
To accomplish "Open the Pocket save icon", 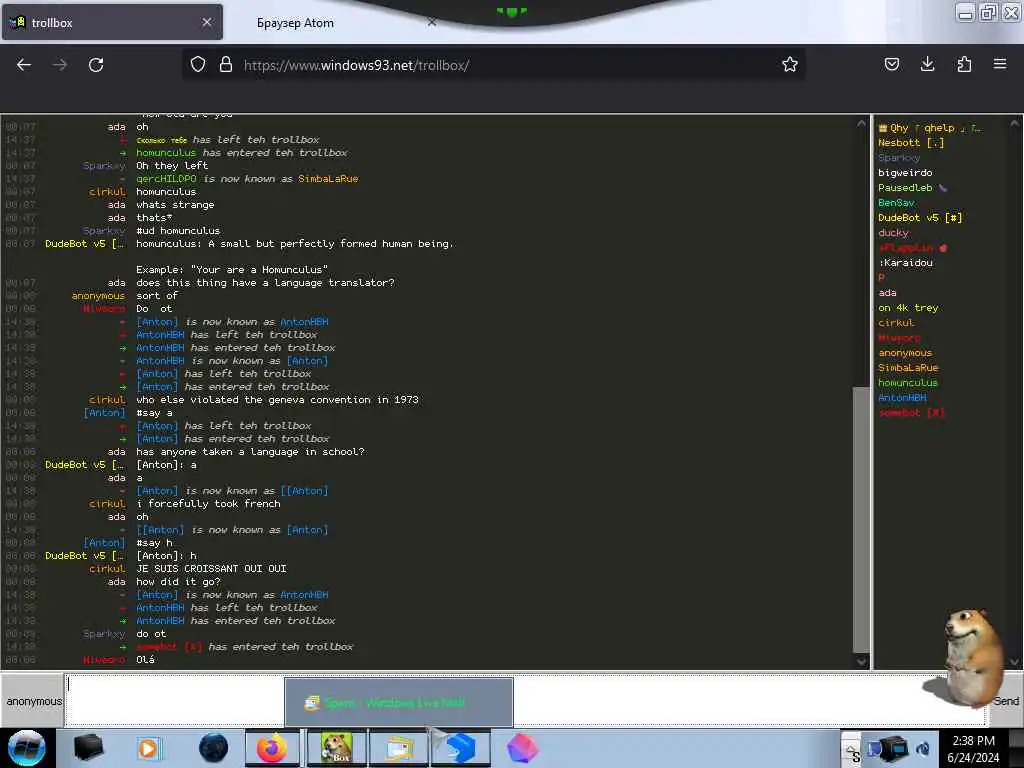I will click(891, 64).
